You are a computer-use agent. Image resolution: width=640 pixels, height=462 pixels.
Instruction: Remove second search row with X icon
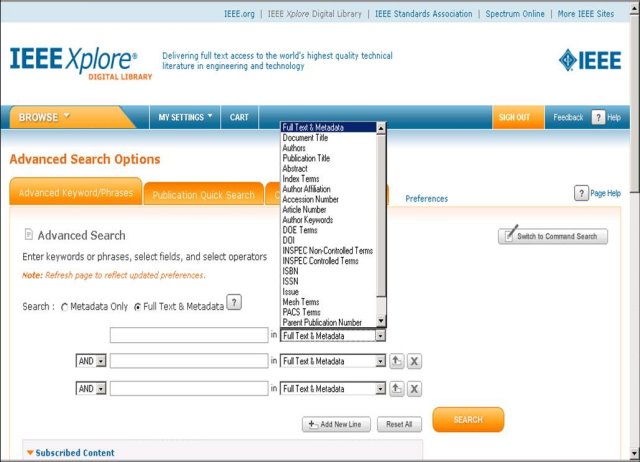coord(414,361)
